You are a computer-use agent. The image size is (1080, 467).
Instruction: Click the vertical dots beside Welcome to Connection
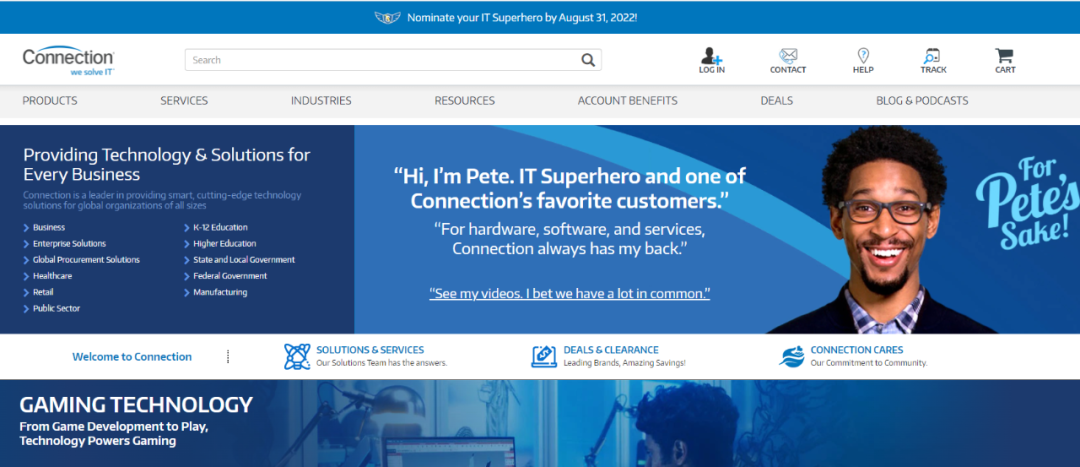(228, 357)
